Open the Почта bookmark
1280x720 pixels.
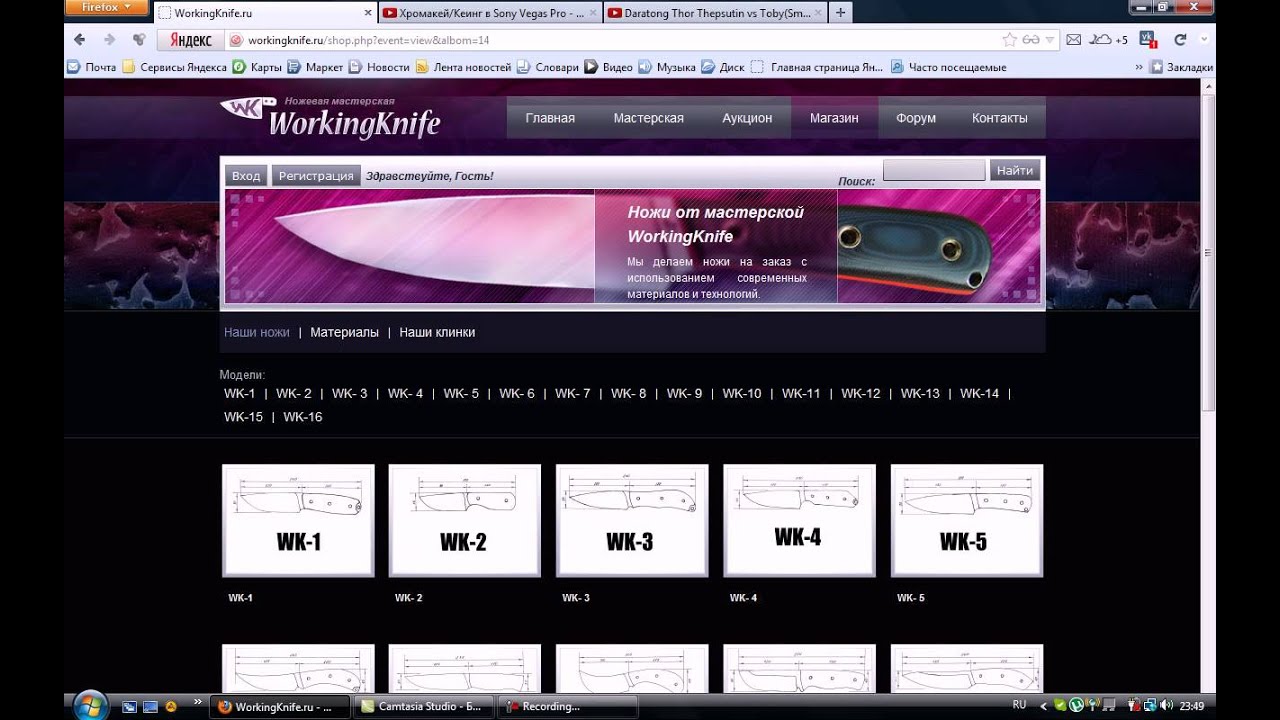91,67
